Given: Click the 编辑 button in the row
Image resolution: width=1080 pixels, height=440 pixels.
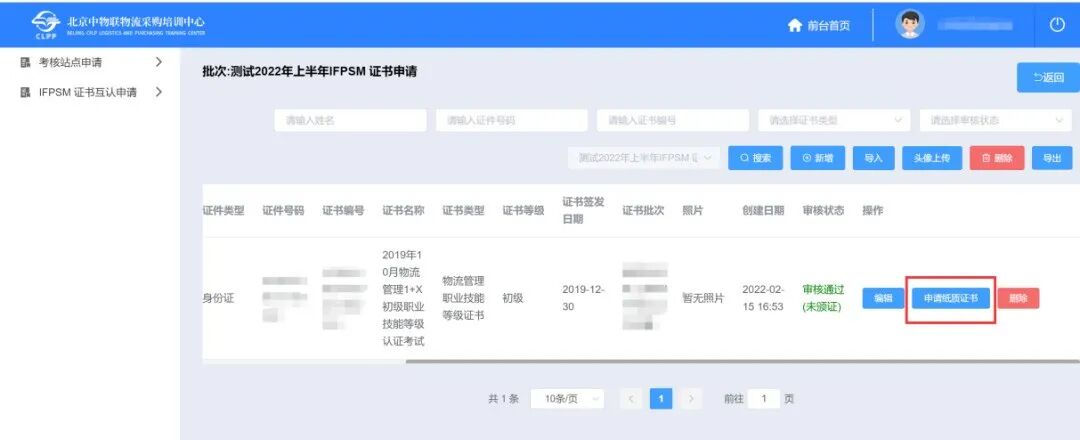Looking at the screenshot, I should (x=883, y=298).
